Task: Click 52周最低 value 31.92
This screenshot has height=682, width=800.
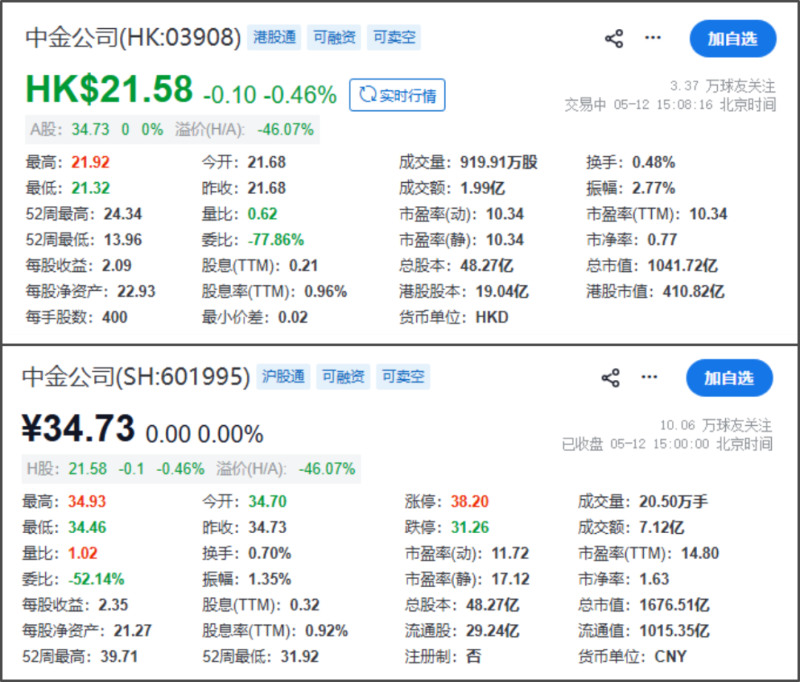Action: pyautogui.click(x=299, y=656)
